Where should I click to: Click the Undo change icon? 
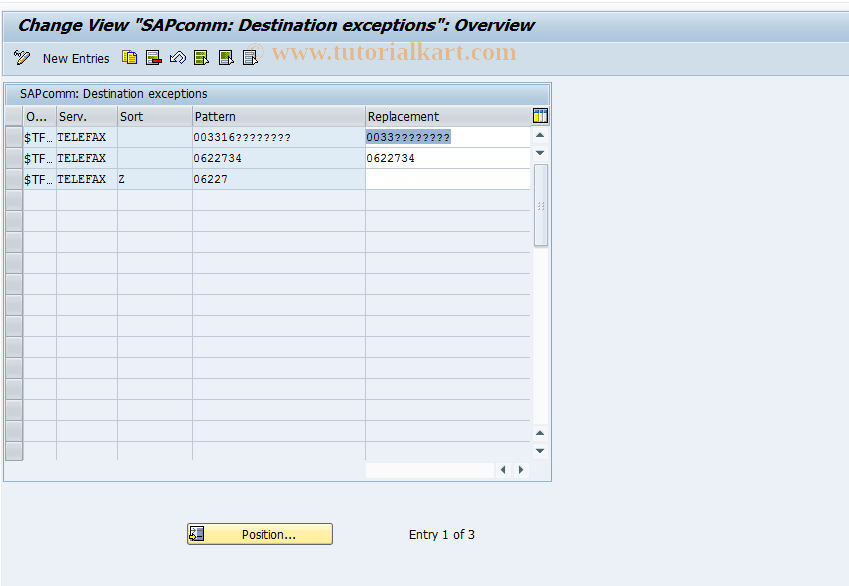pos(177,57)
